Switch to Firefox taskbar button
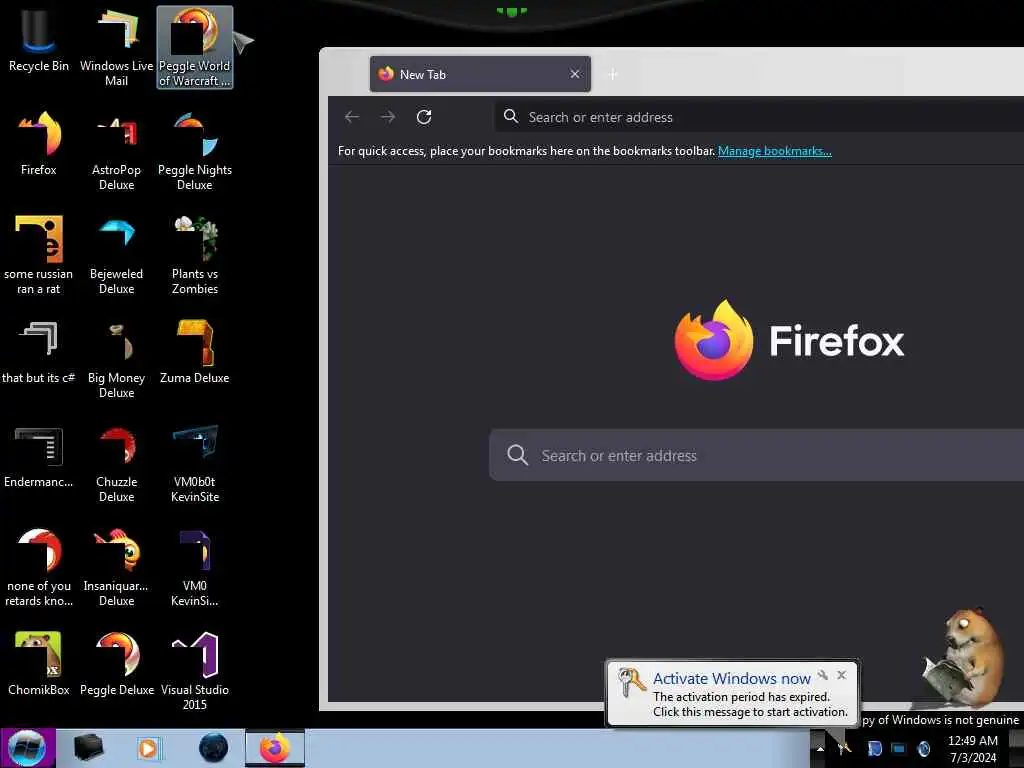 pyautogui.click(x=275, y=748)
